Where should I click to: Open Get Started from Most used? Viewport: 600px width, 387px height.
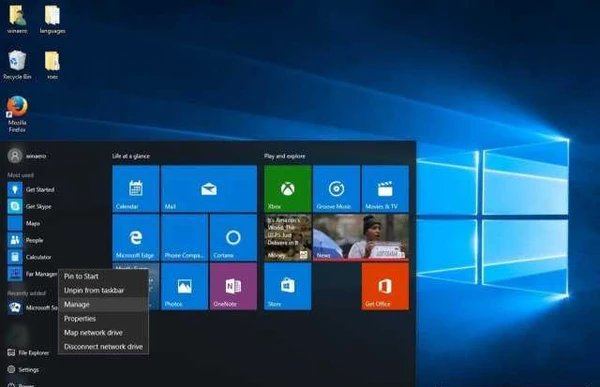click(x=32, y=189)
